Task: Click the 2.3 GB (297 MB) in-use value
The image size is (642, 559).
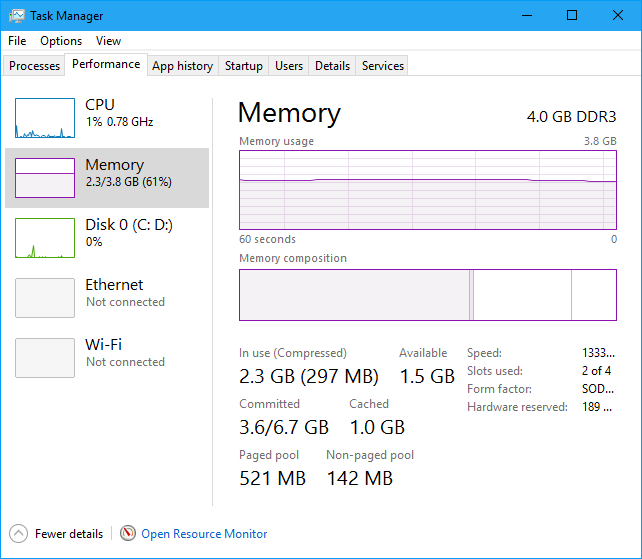Action: [309, 376]
